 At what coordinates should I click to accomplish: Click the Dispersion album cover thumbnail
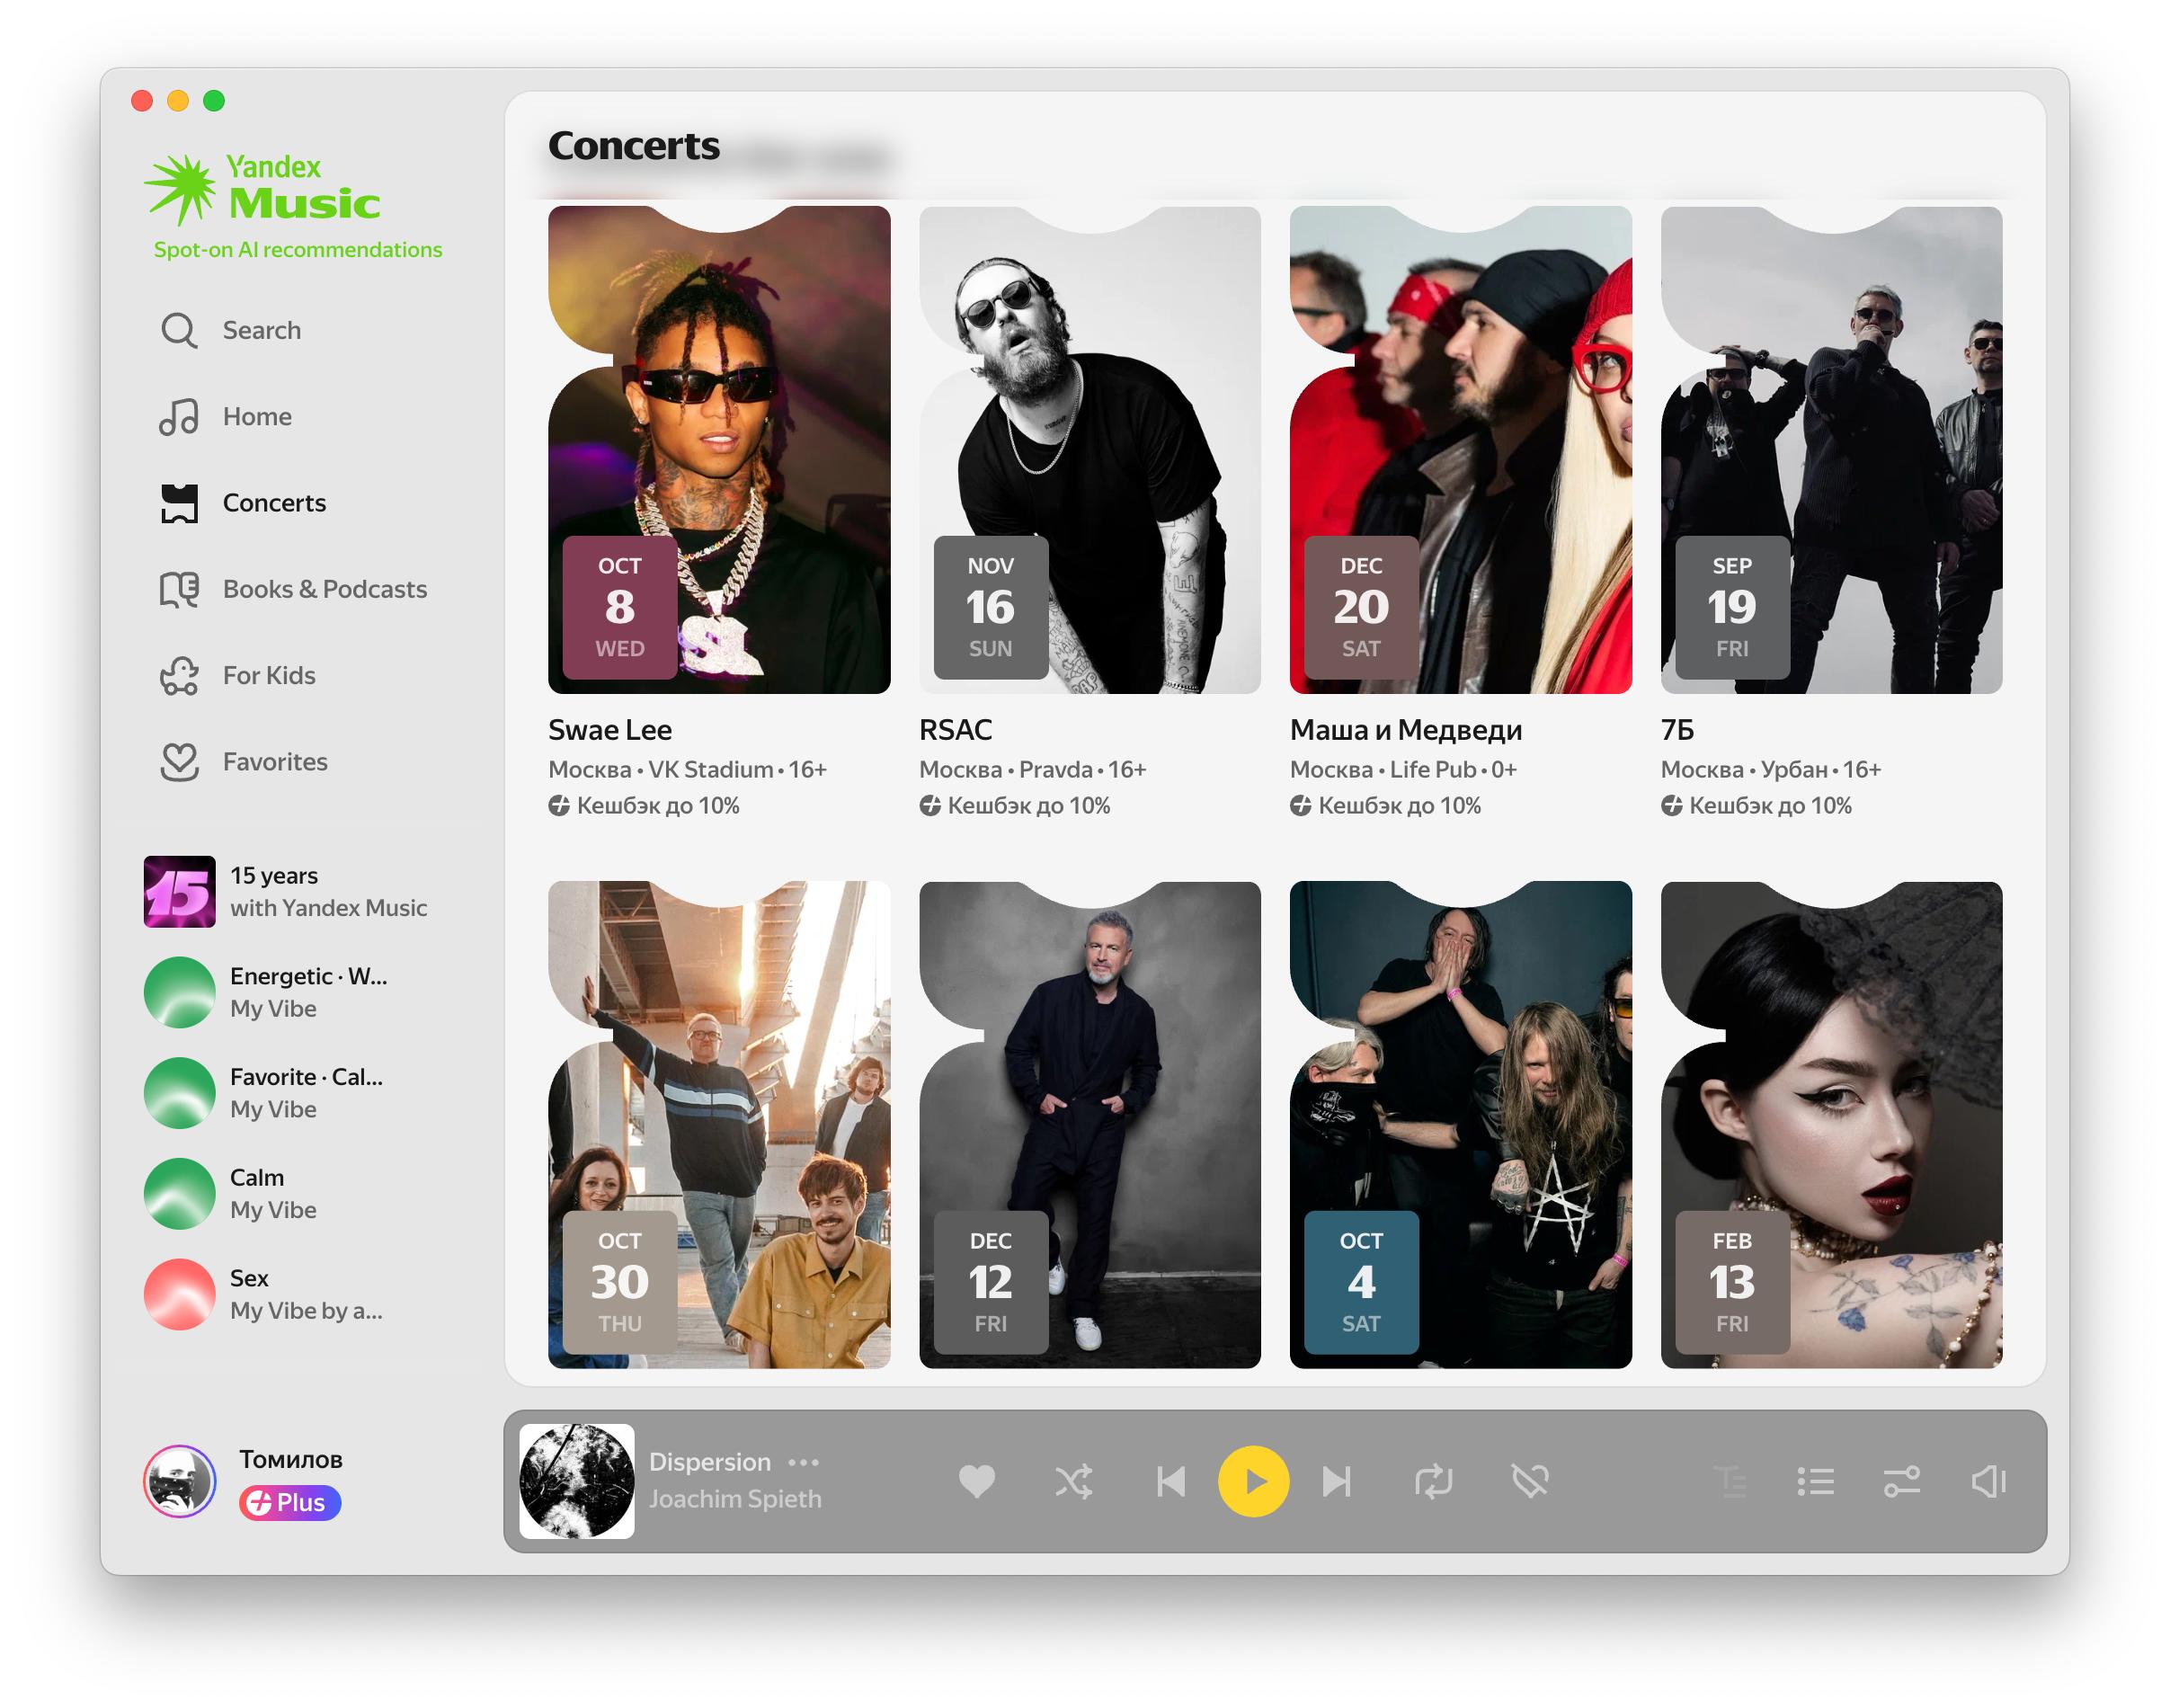(x=577, y=1481)
